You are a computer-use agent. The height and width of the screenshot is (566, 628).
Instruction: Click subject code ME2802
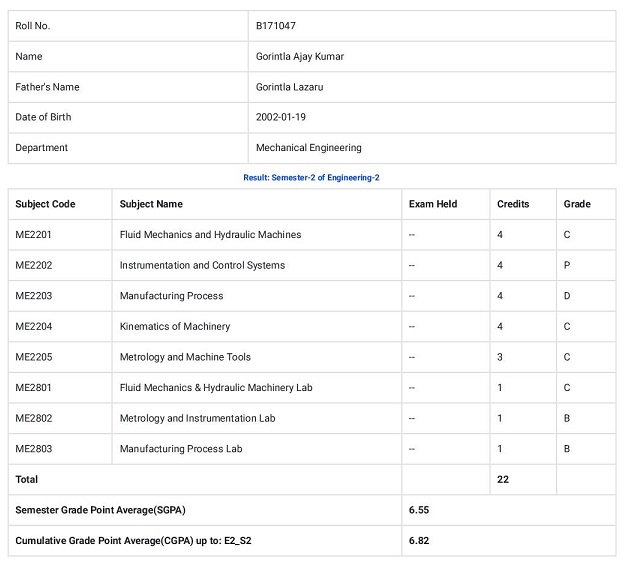pyautogui.click(x=33, y=418)
